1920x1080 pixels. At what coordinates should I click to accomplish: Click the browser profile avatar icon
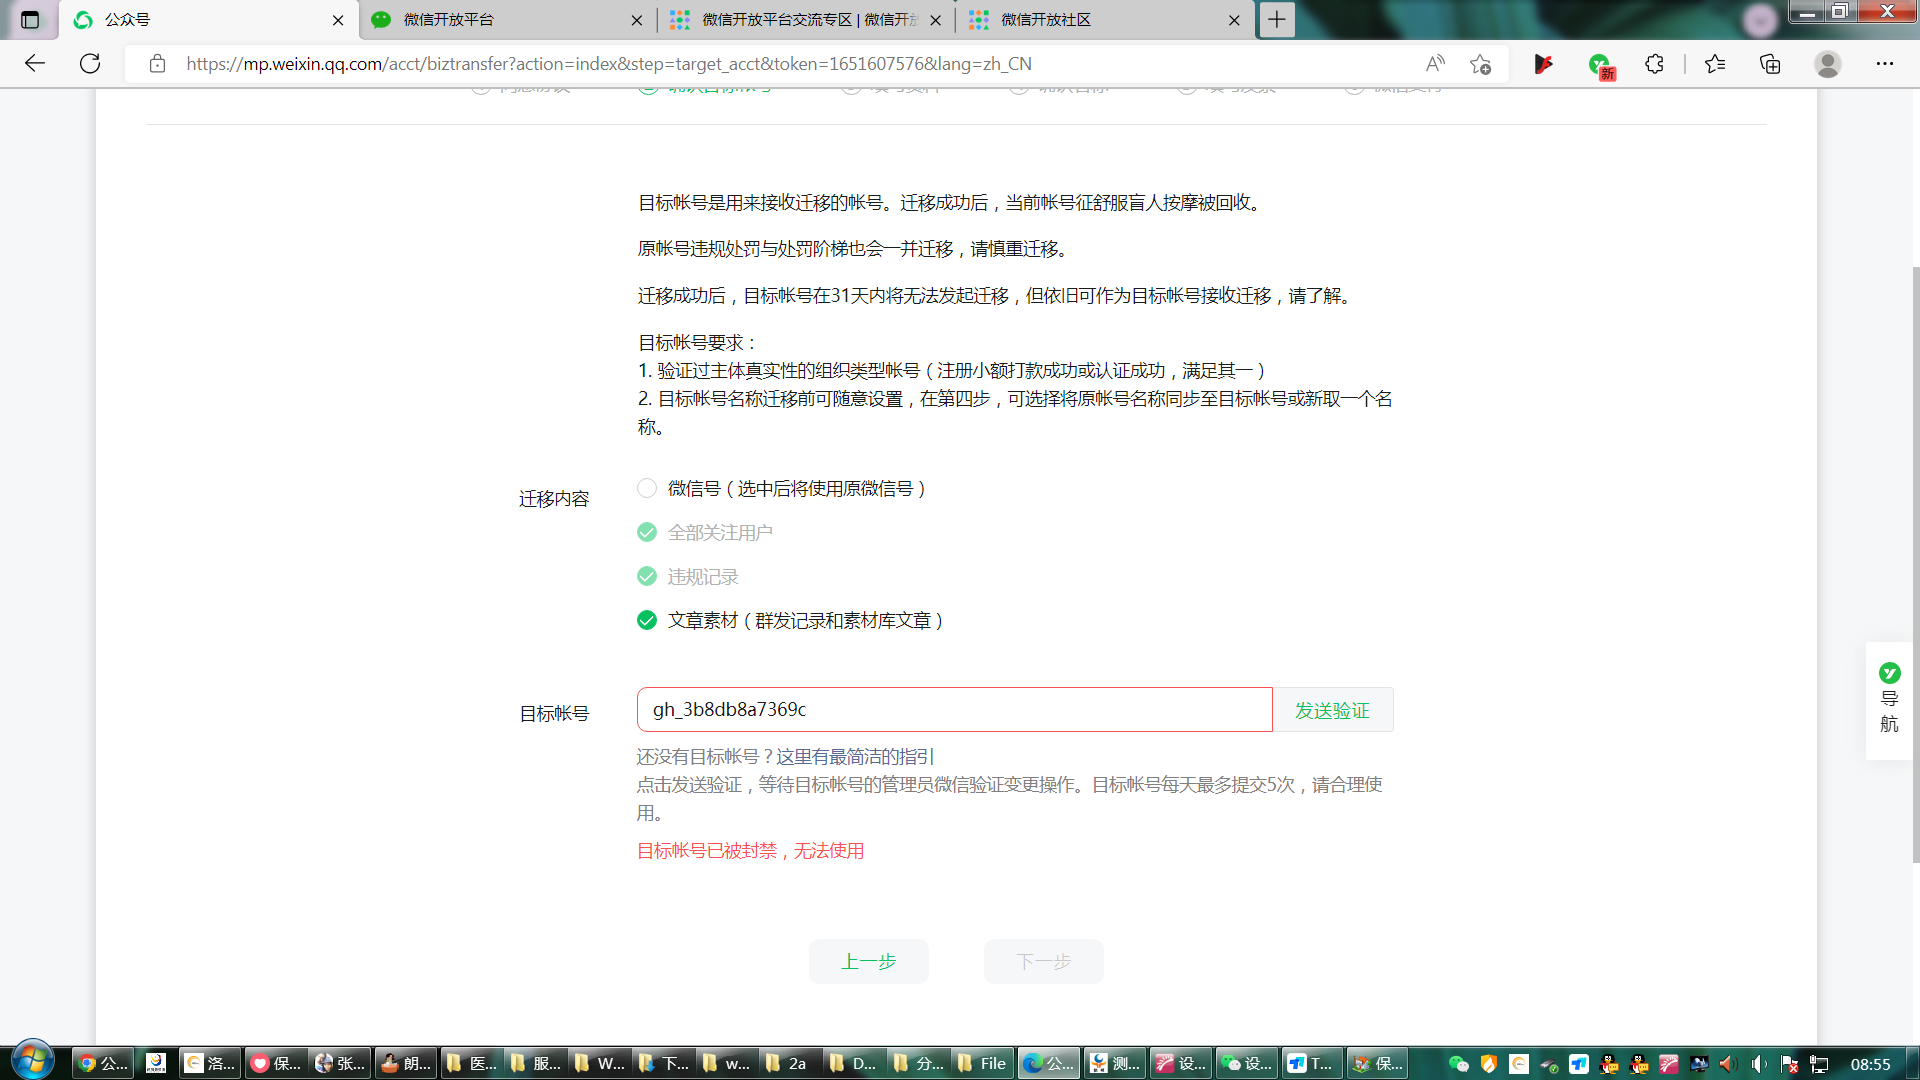1827,64
